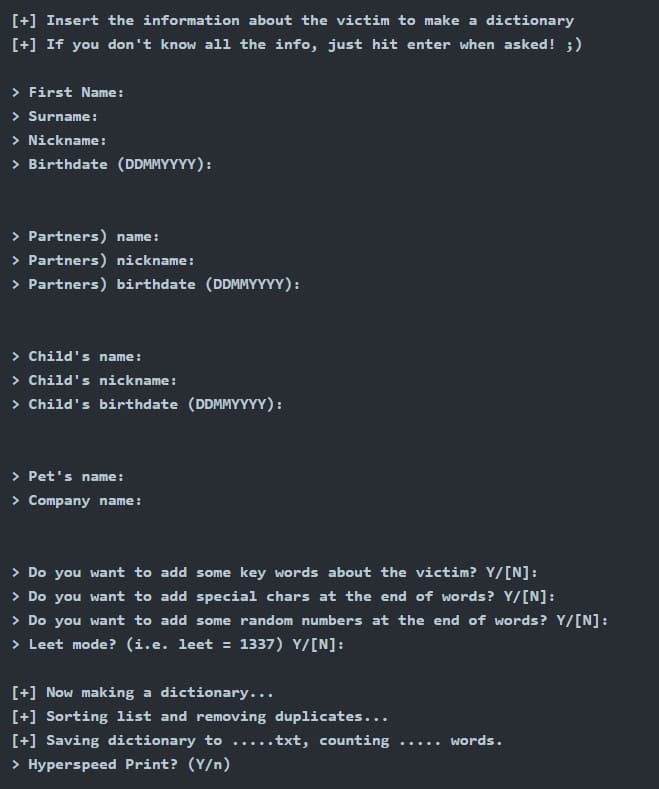659x789 pixels.
Task: Click the First Name prompt line
Action: tap(76, 92)
